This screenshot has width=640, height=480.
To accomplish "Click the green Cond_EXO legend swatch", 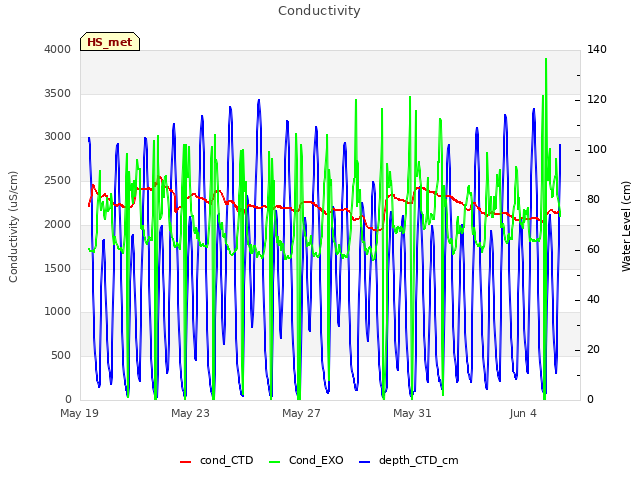I will pos(275,462).
